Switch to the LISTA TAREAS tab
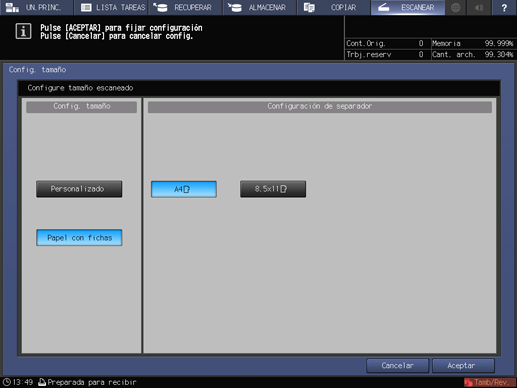The image size is (517, 388). [111, 7]
